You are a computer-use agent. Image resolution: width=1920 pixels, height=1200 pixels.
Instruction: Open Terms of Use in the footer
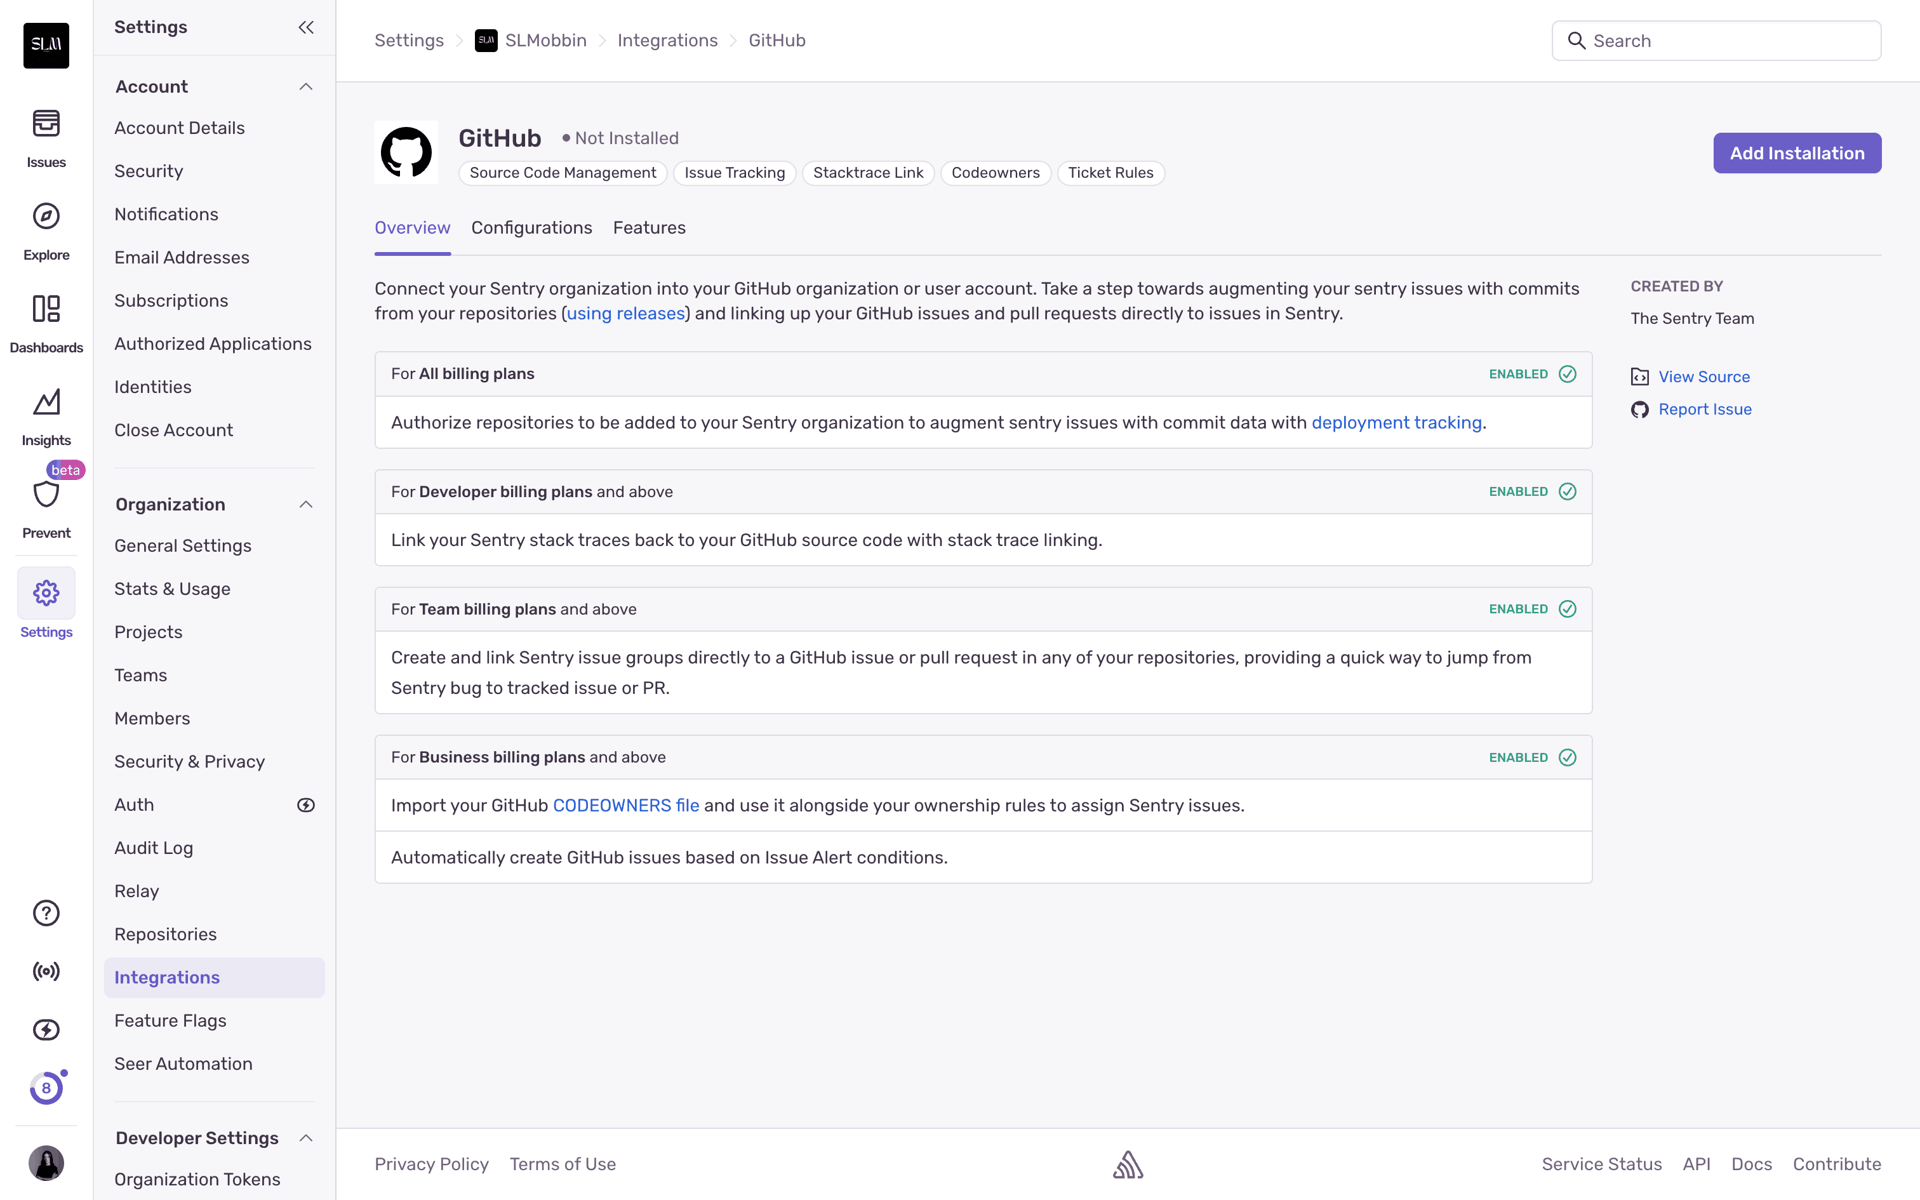[563, 1164]
